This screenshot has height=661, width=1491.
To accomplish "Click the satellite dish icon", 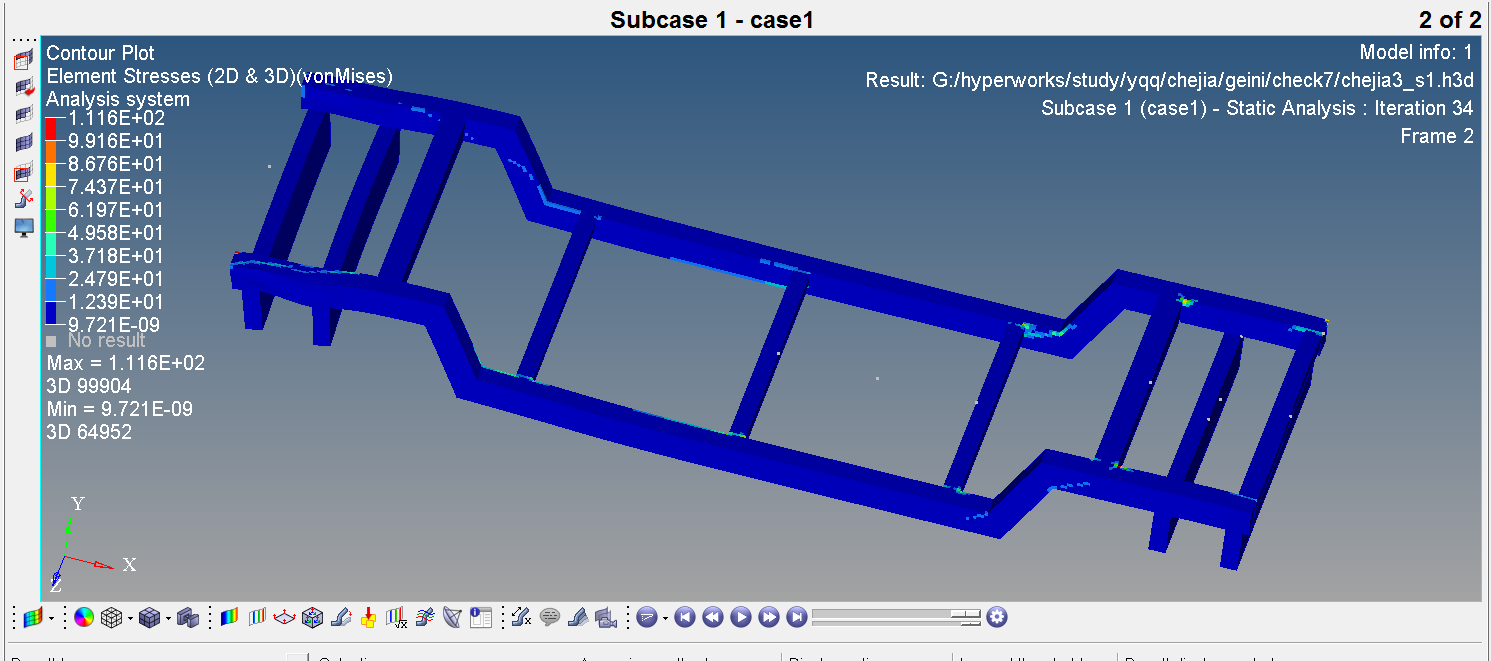I will (x=452, y=618).
